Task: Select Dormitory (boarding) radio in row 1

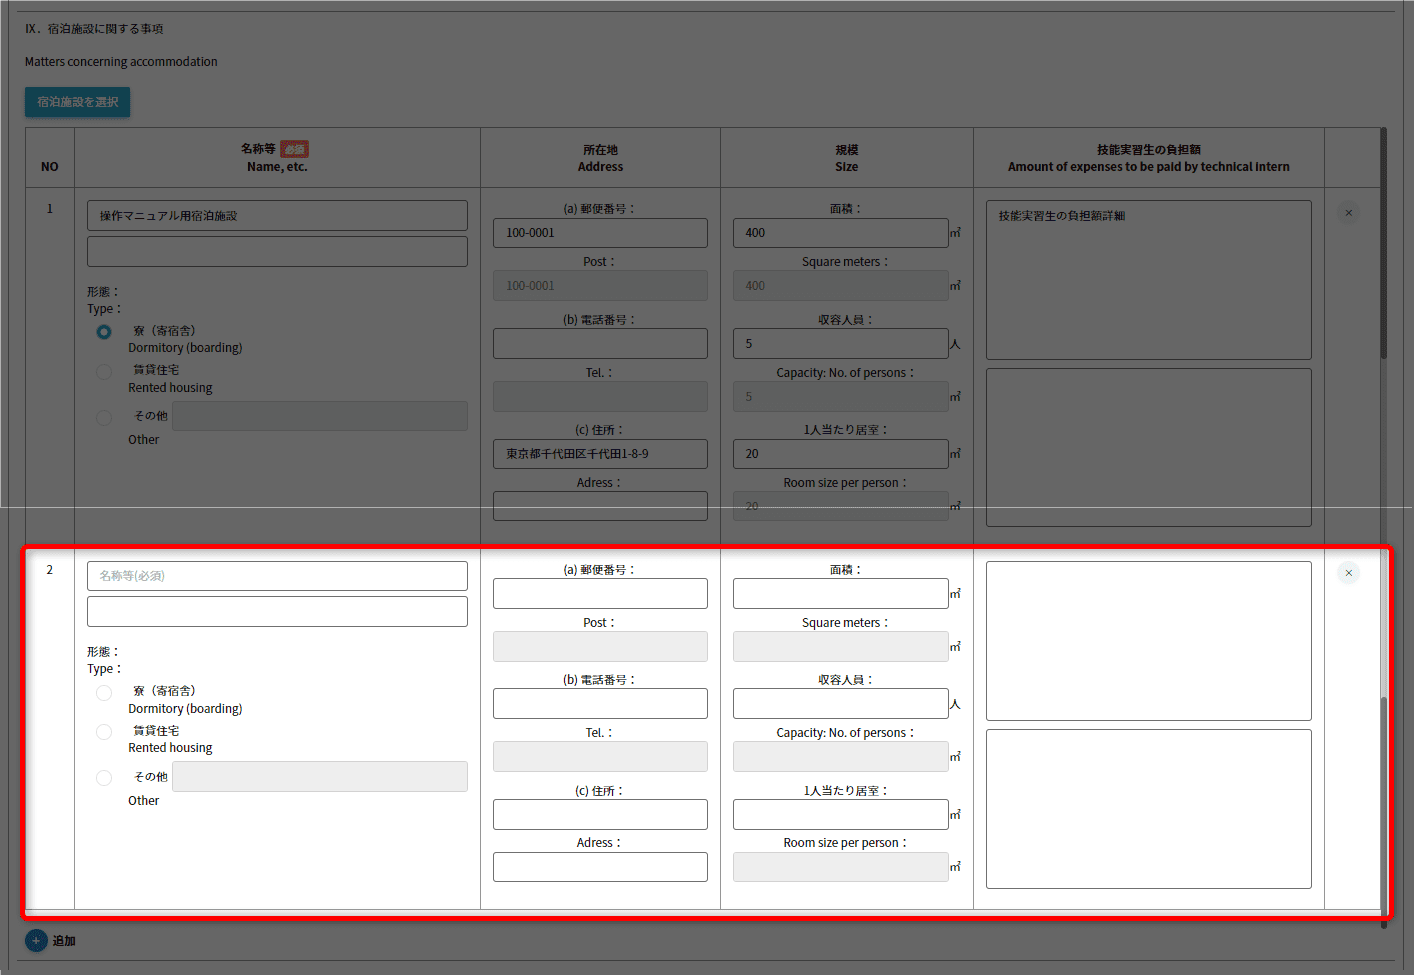Action: click(x=104, y=332)
